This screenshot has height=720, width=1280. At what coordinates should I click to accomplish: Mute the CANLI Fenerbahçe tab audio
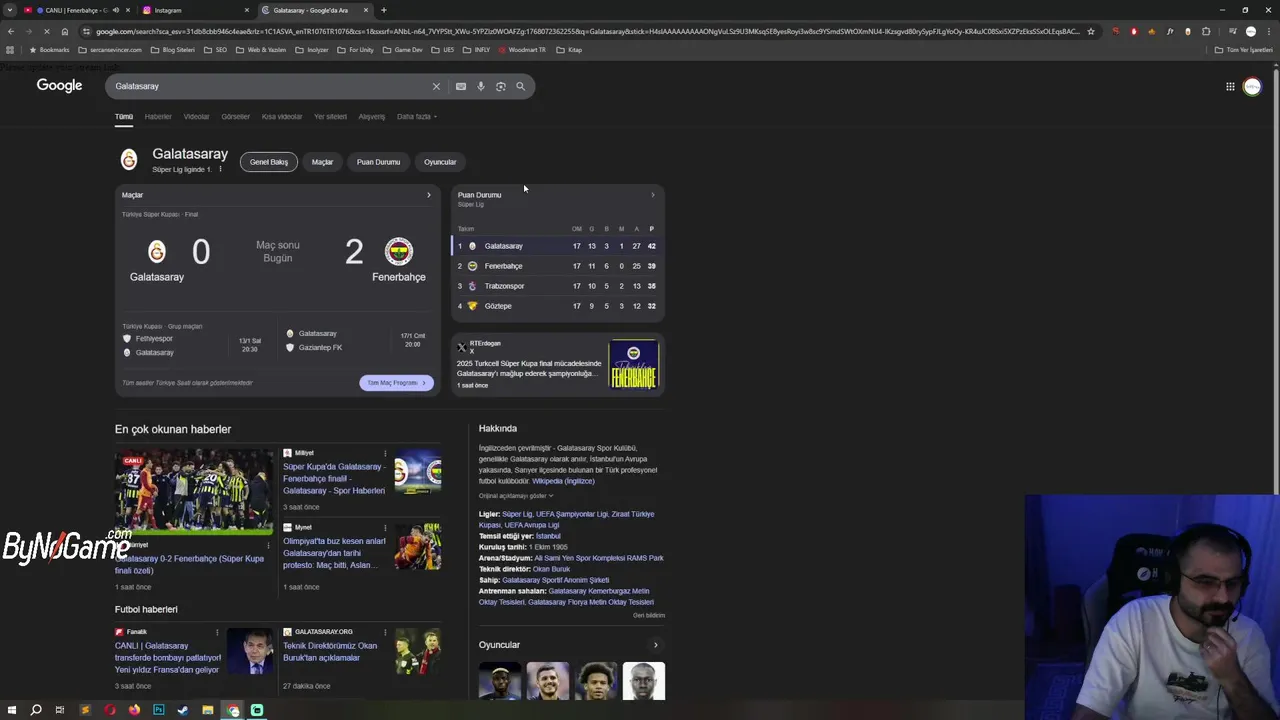[116, 10]
